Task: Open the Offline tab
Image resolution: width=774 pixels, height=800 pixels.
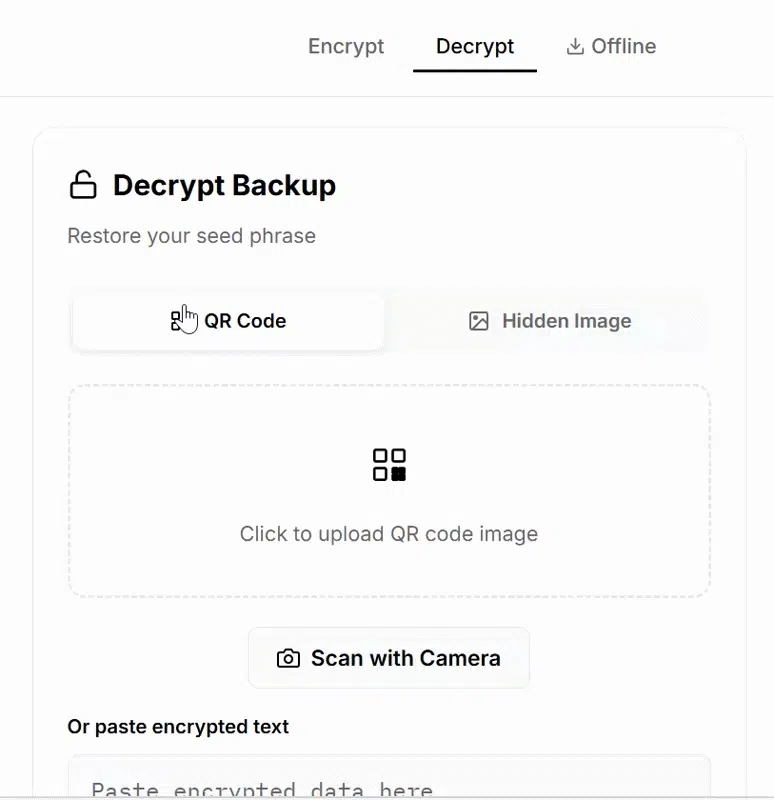Action: point(611,46)
